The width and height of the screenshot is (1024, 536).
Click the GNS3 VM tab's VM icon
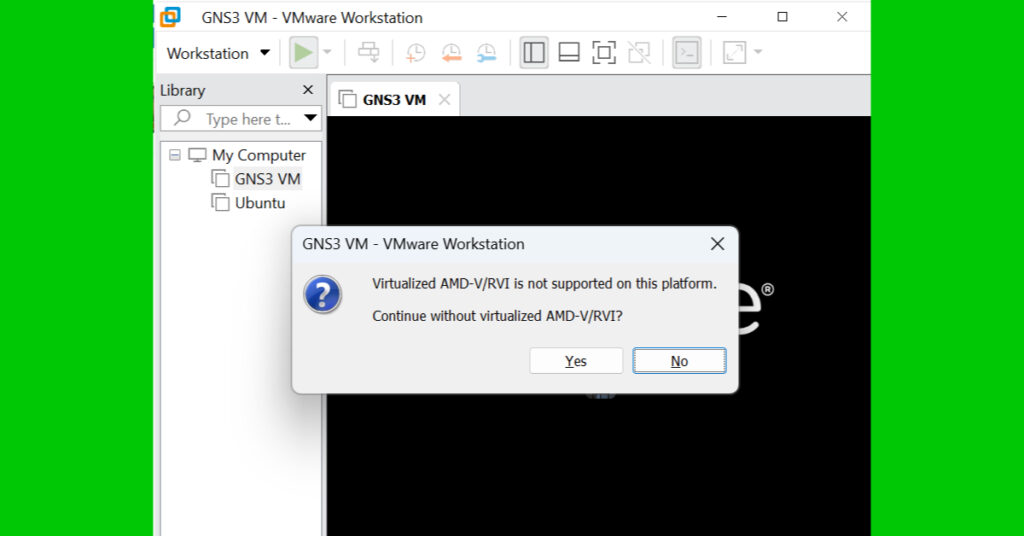click(347, 99)
